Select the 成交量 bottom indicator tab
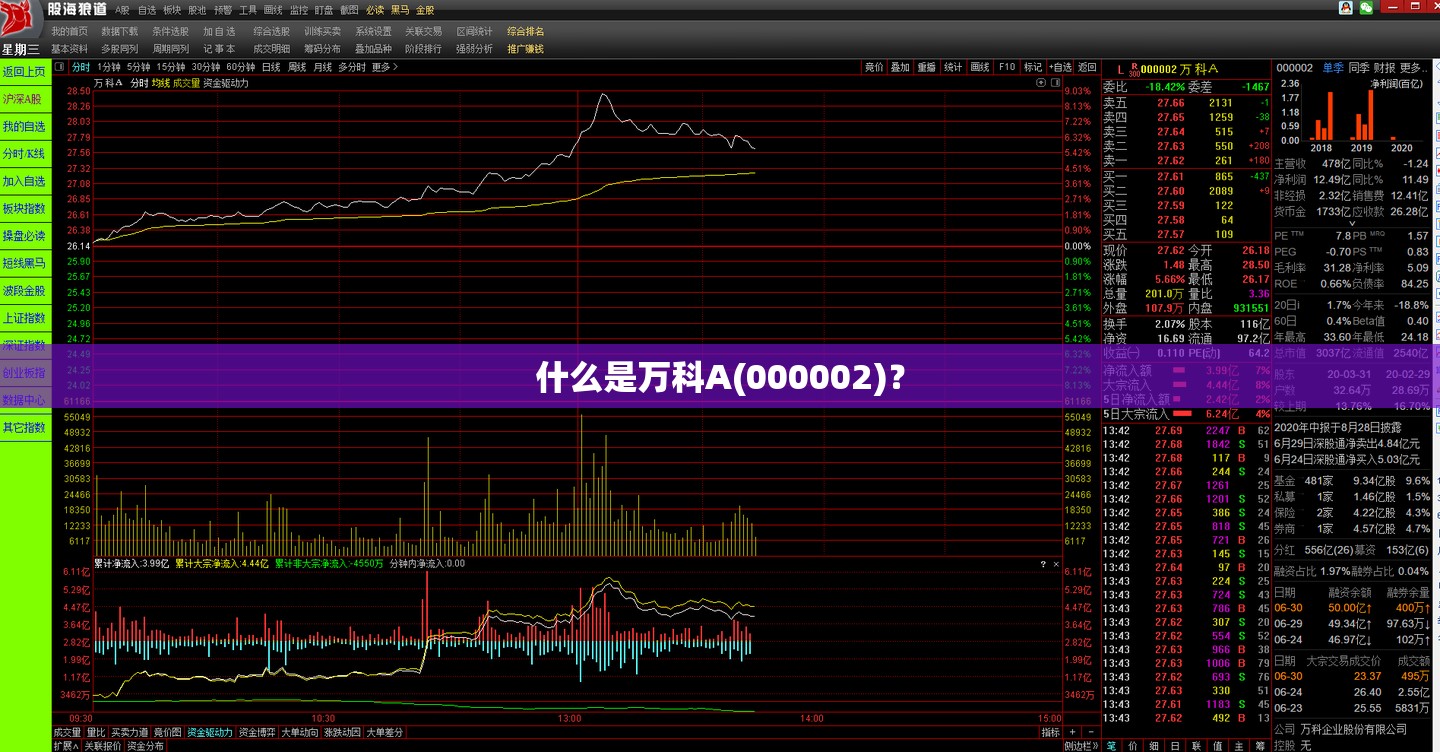This screenshot has height=752, width=1440. 68,733
